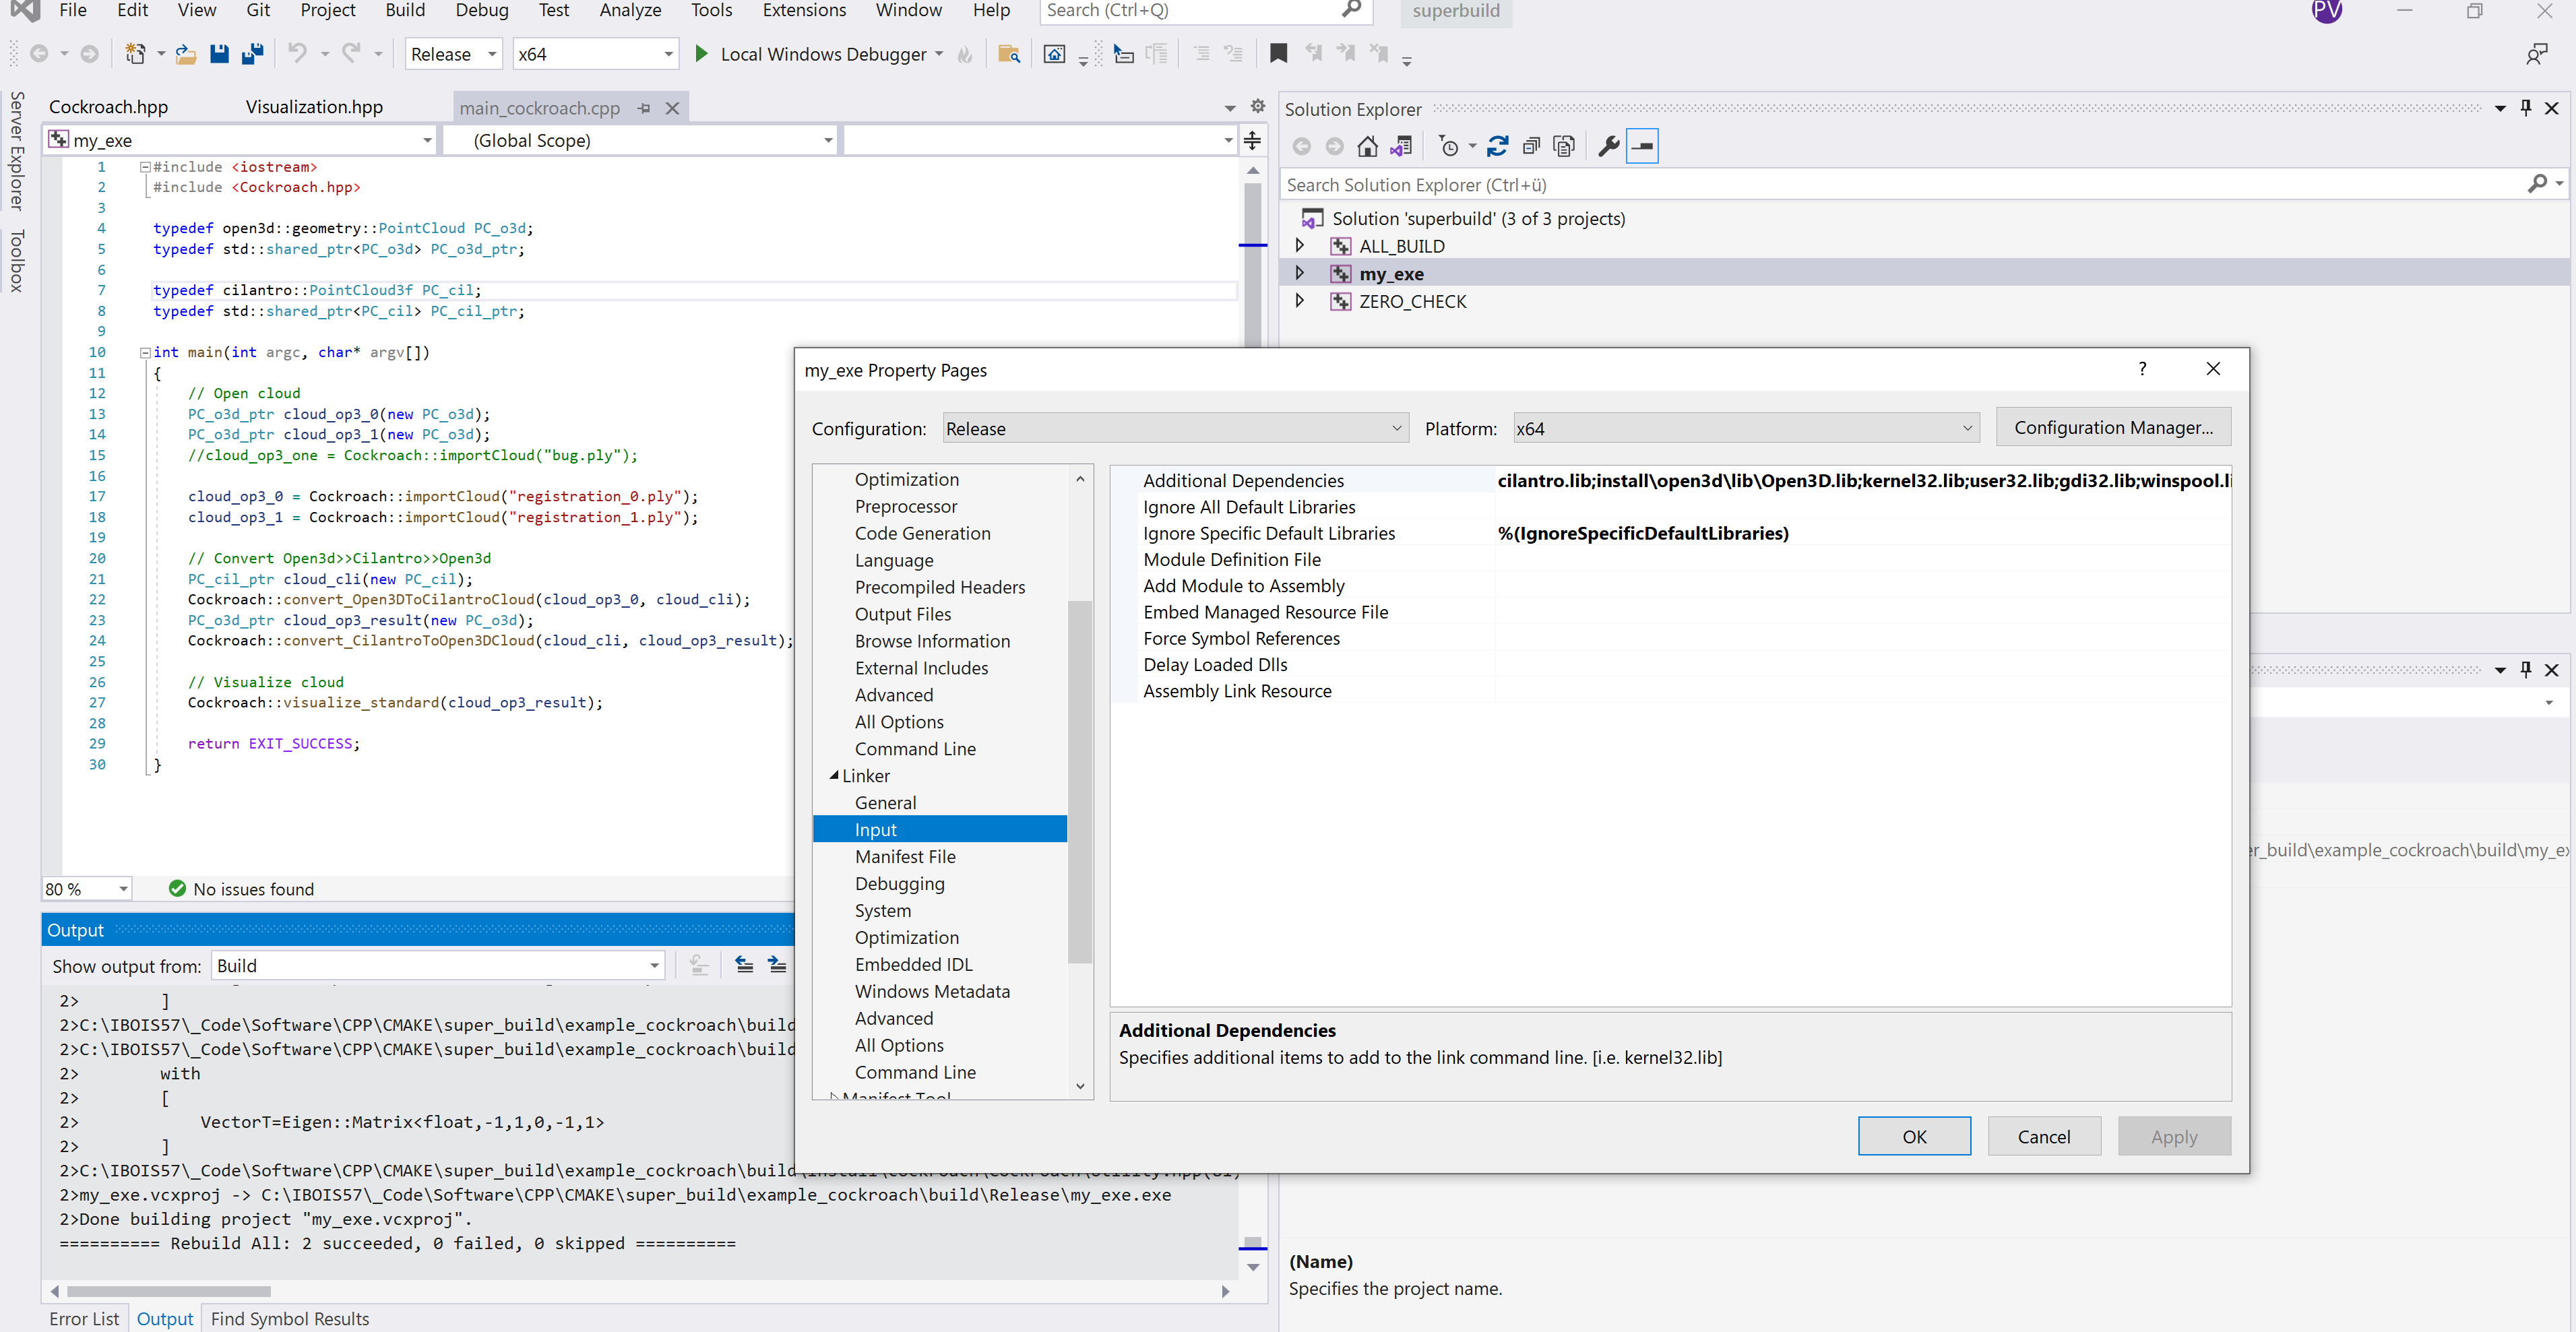2576x1332 pixels.
Task: Open the editor zoom level selector showing 80%
Action: pyautogui.click(x=85, y=888)
